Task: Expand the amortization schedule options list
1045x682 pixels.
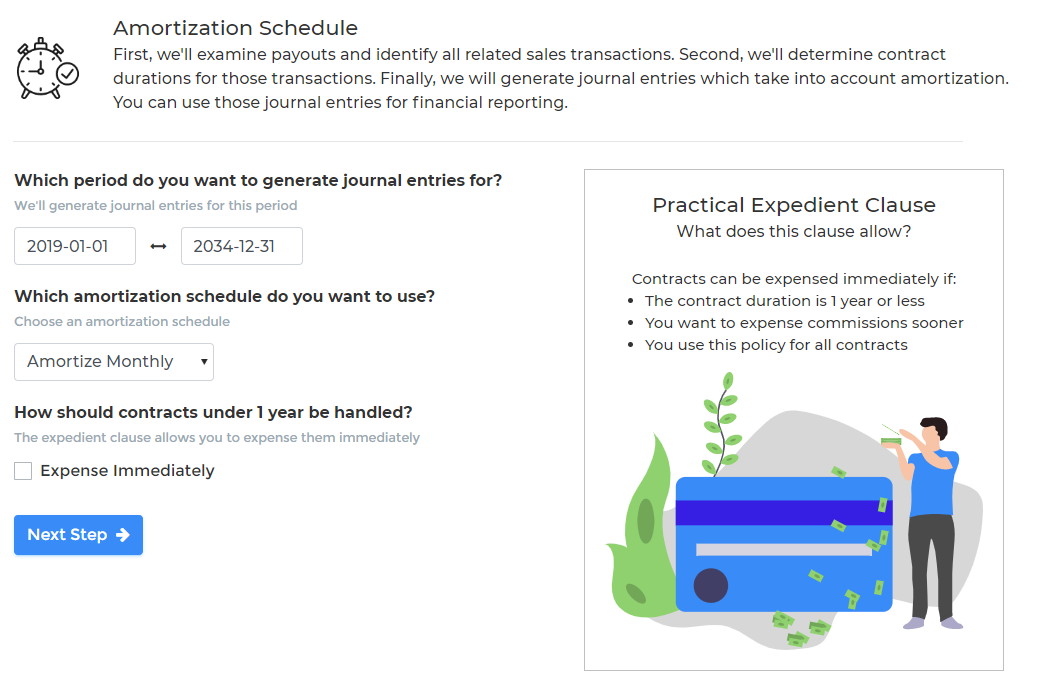Action: [113, 362]
